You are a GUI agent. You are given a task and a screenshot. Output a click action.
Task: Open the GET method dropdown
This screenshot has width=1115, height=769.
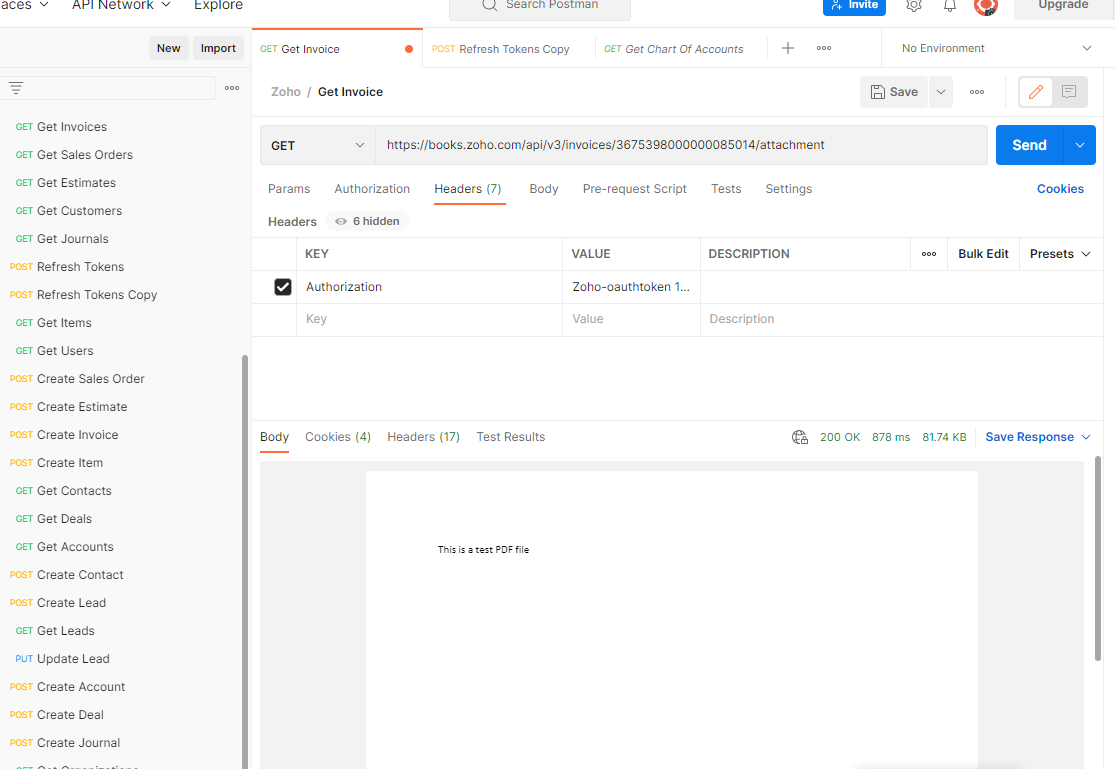317,145
